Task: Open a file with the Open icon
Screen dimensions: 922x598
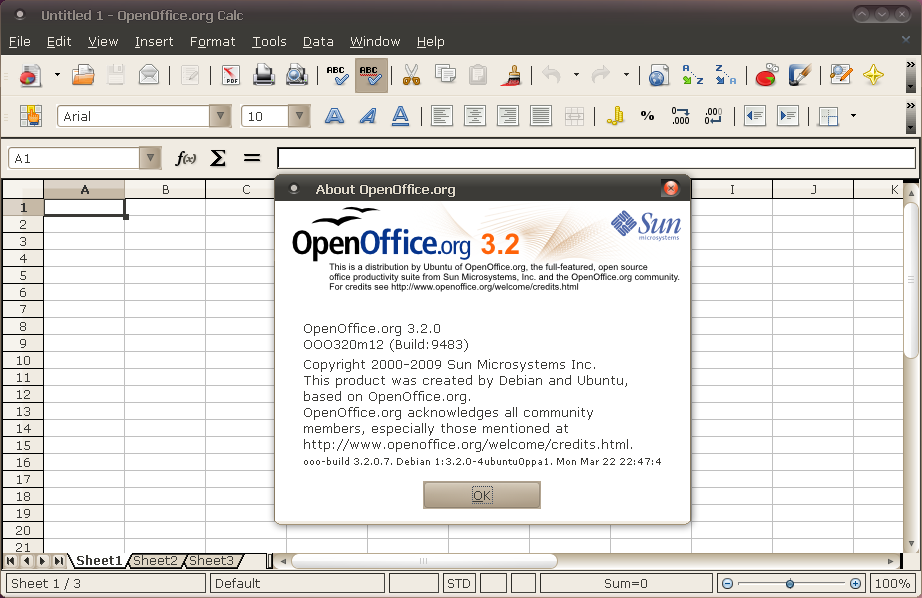Action: click(x=83, y=75)
